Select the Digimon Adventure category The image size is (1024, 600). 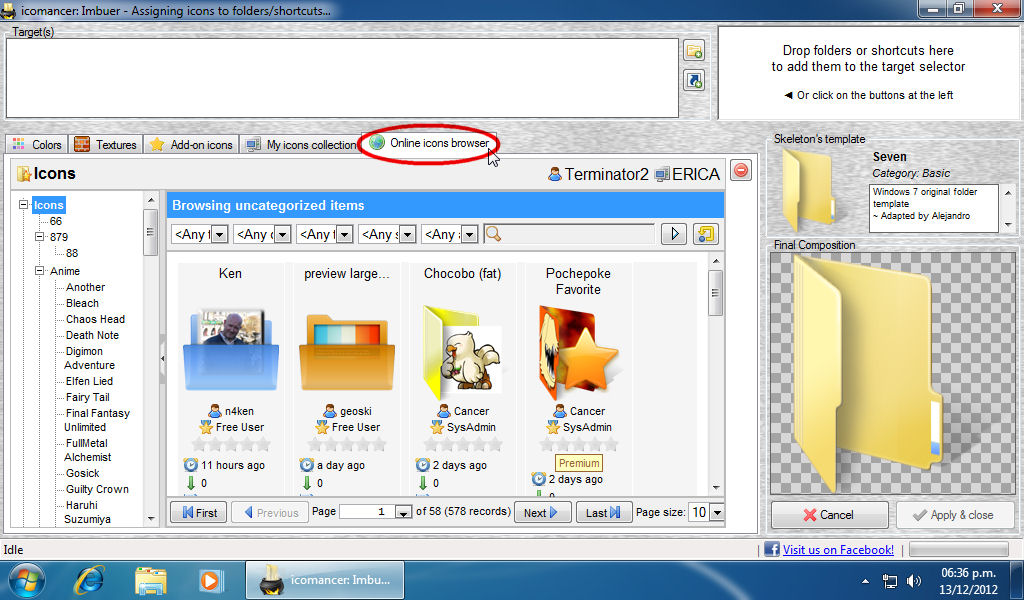click(89, 358)
